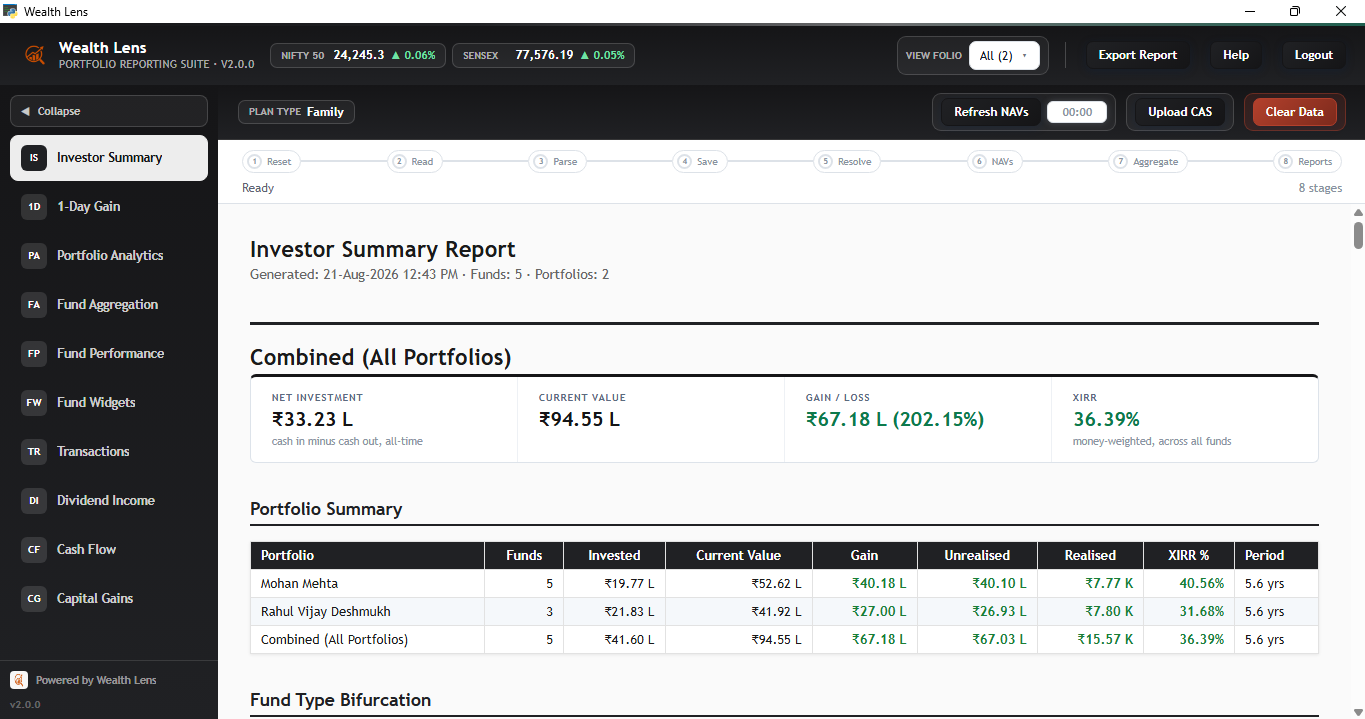Click stage 8 Reports in progress tracker
1365x719 pixels.
pos(1306,162)
